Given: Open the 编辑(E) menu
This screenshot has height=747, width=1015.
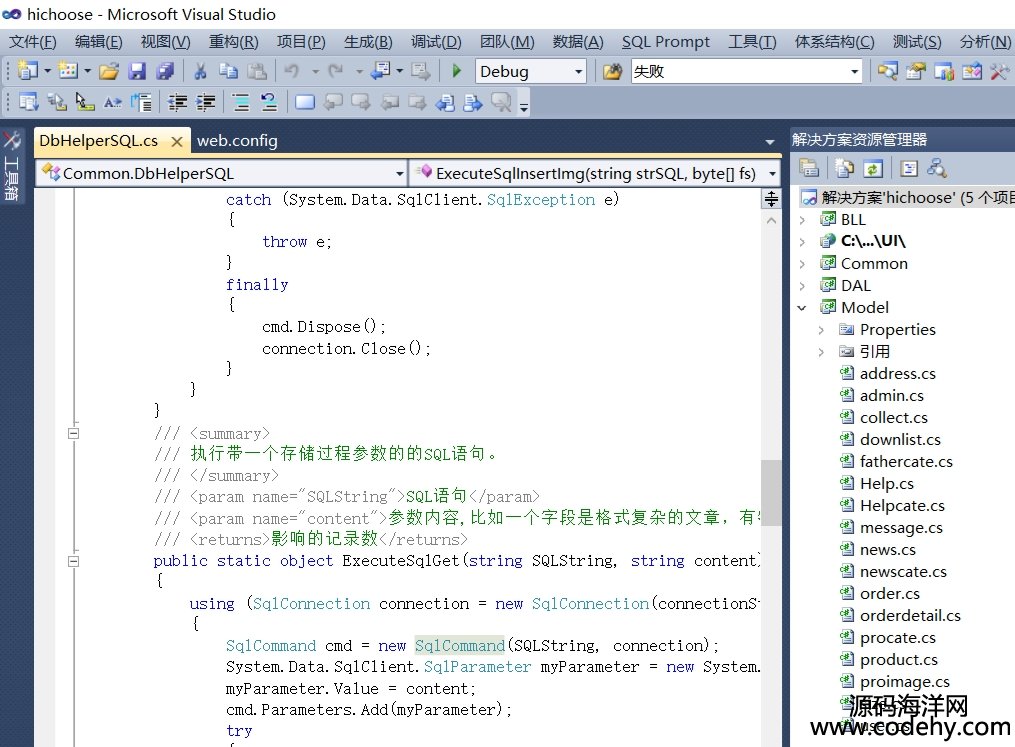Looking at the screenshot, I should pos(98,41).
